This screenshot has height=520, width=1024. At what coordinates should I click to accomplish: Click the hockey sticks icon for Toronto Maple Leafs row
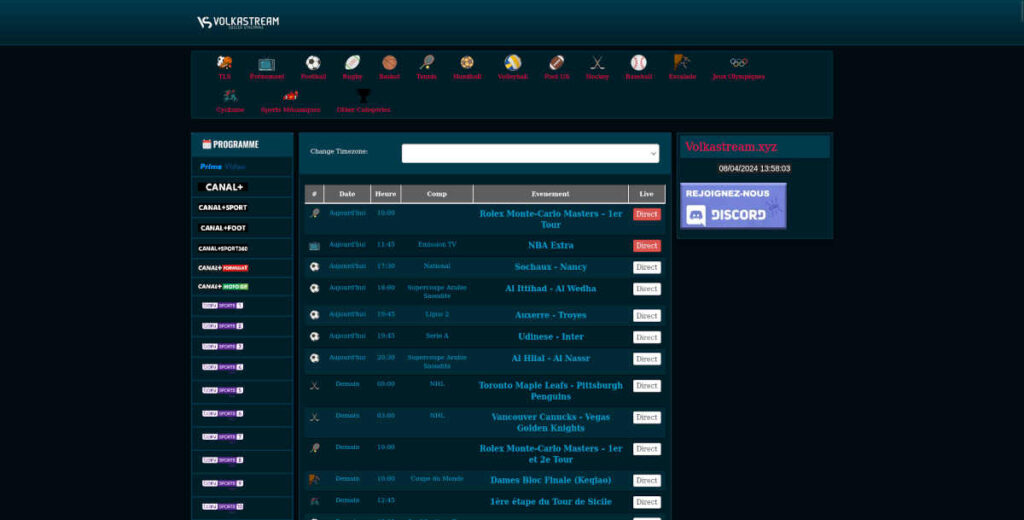pyautogui.click(x=314, y=385)
